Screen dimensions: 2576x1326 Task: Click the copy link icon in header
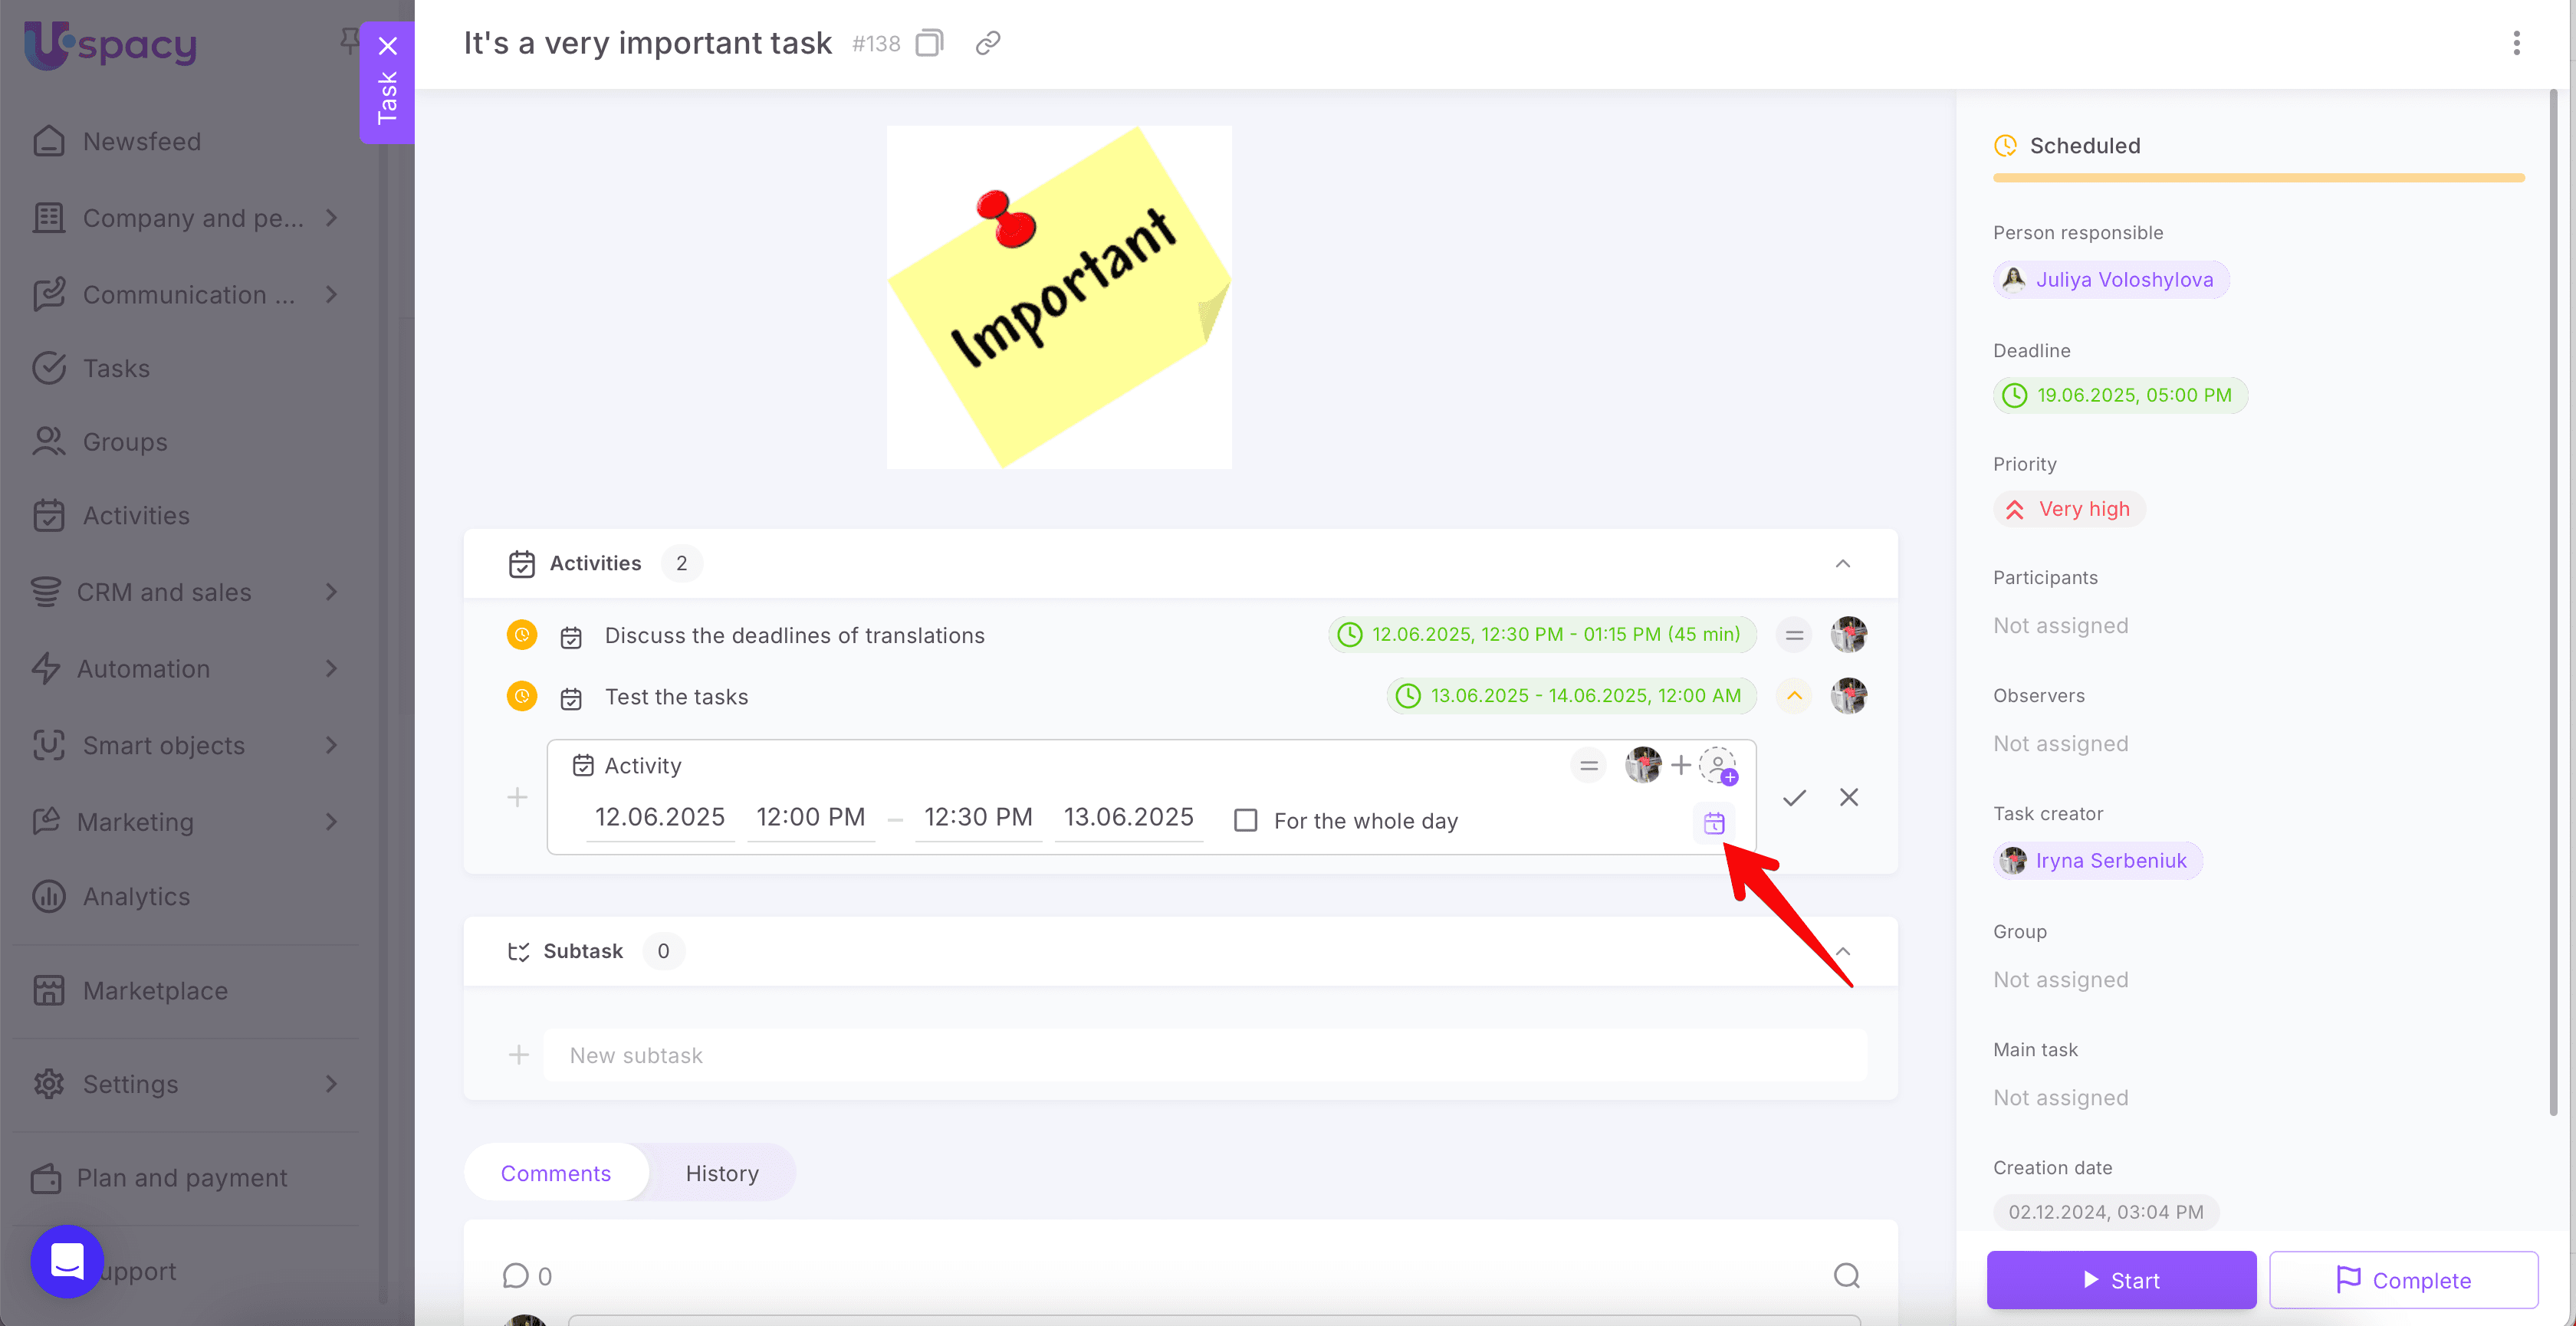(x=988, y=43)
